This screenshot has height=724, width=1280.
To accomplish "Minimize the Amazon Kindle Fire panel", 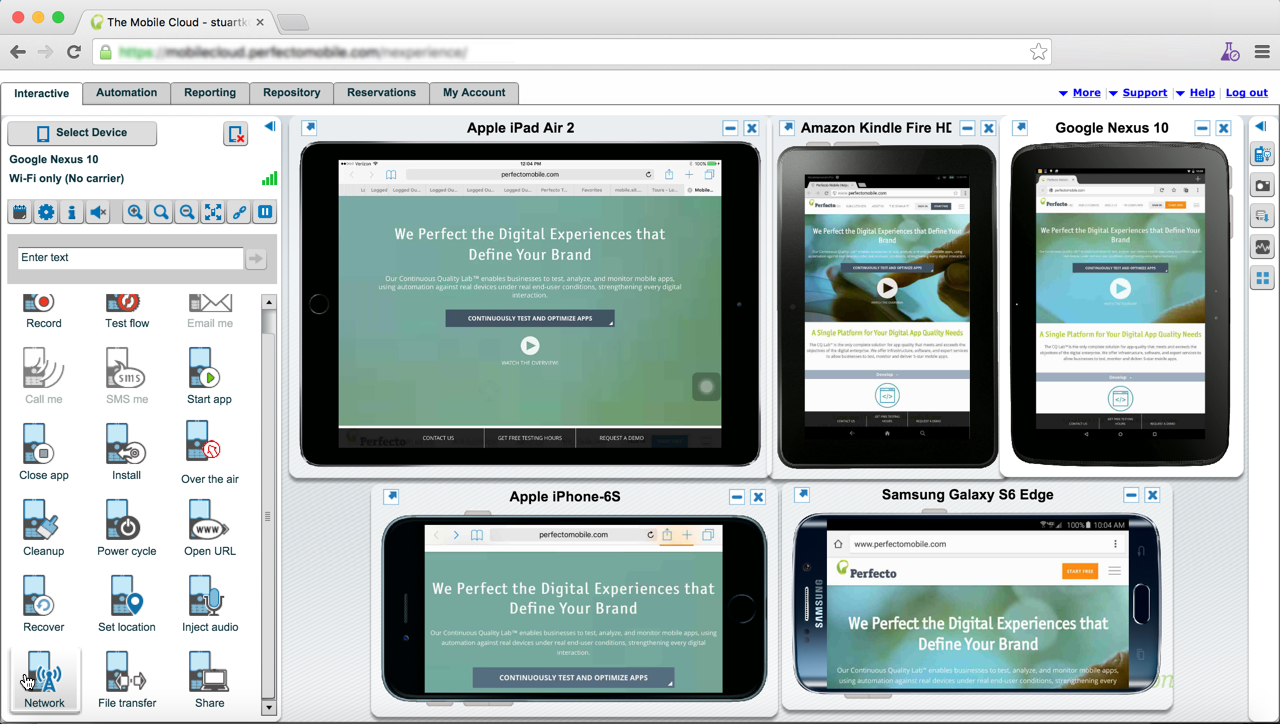I will tap(967, 129).
